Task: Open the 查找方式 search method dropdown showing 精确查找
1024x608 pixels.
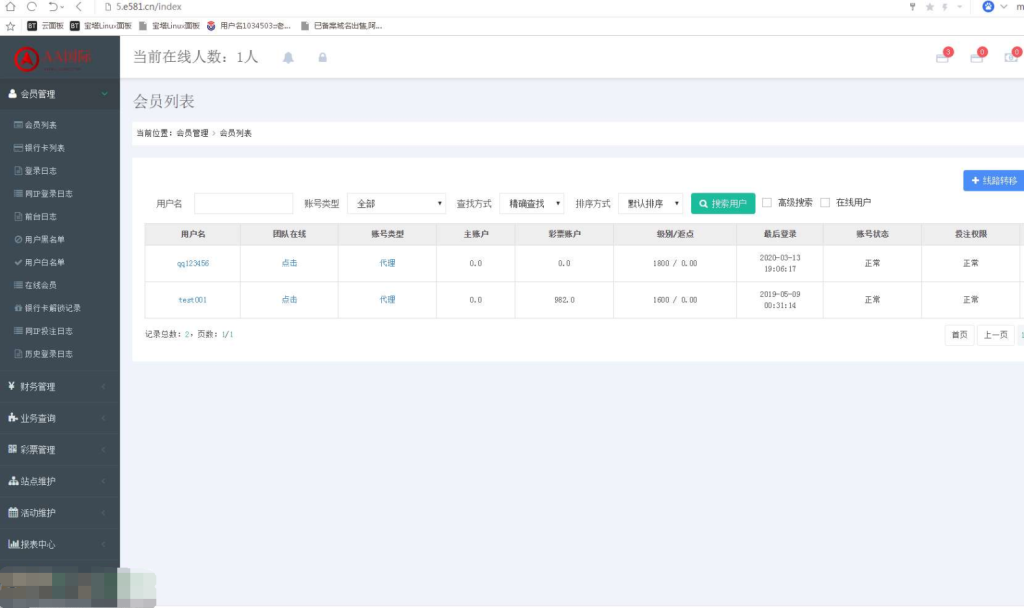Action: click(533, 203)
